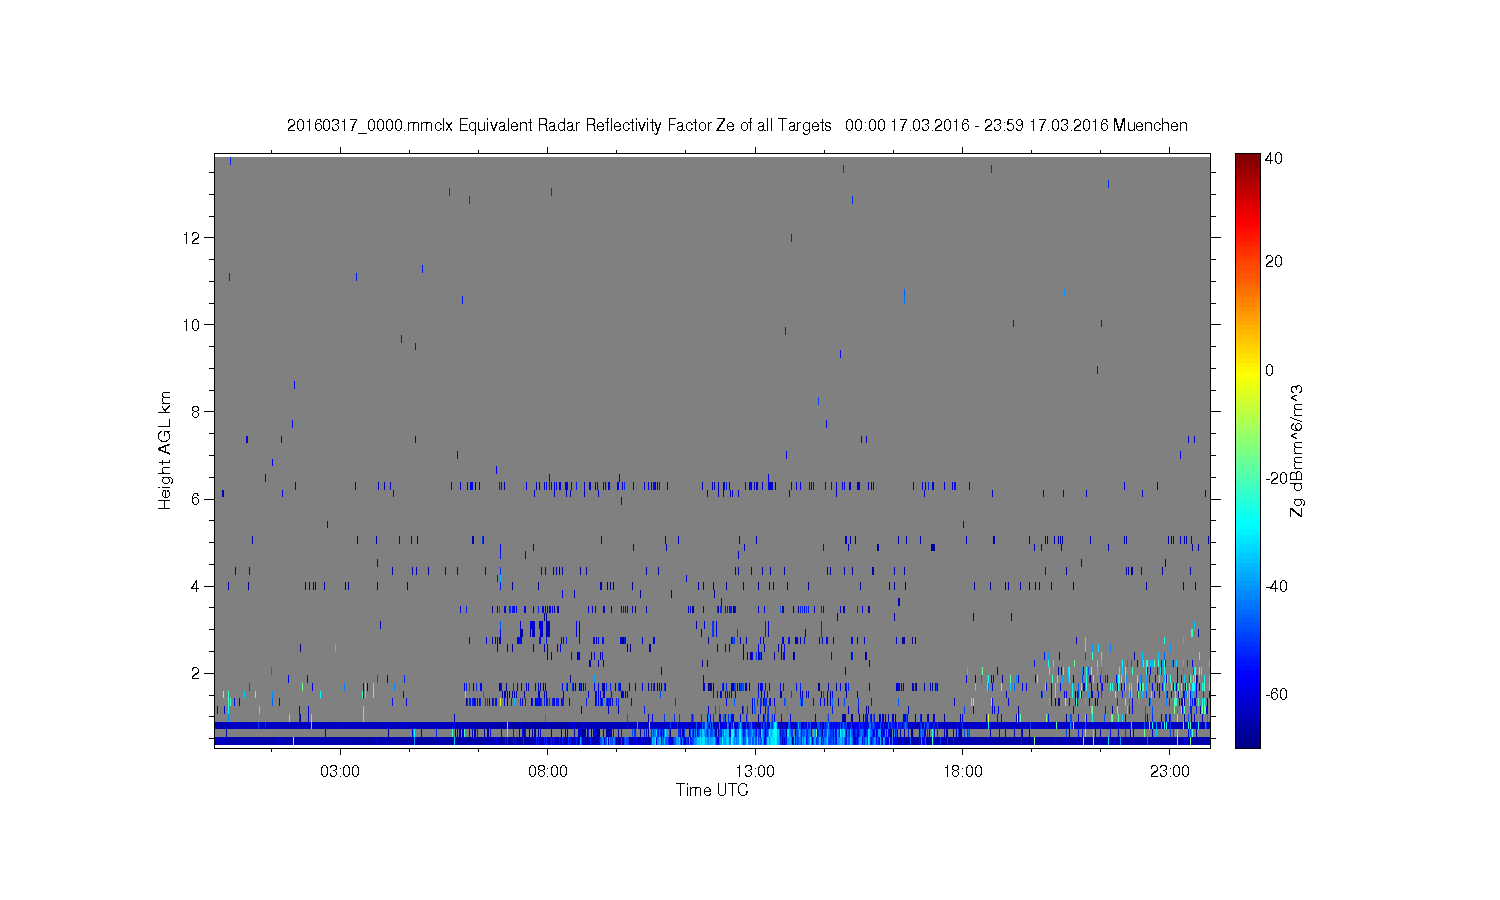Viewport: 1500px width, 900px height.
Task: Click the colorbar value 40
Action: click(1274, 158)
